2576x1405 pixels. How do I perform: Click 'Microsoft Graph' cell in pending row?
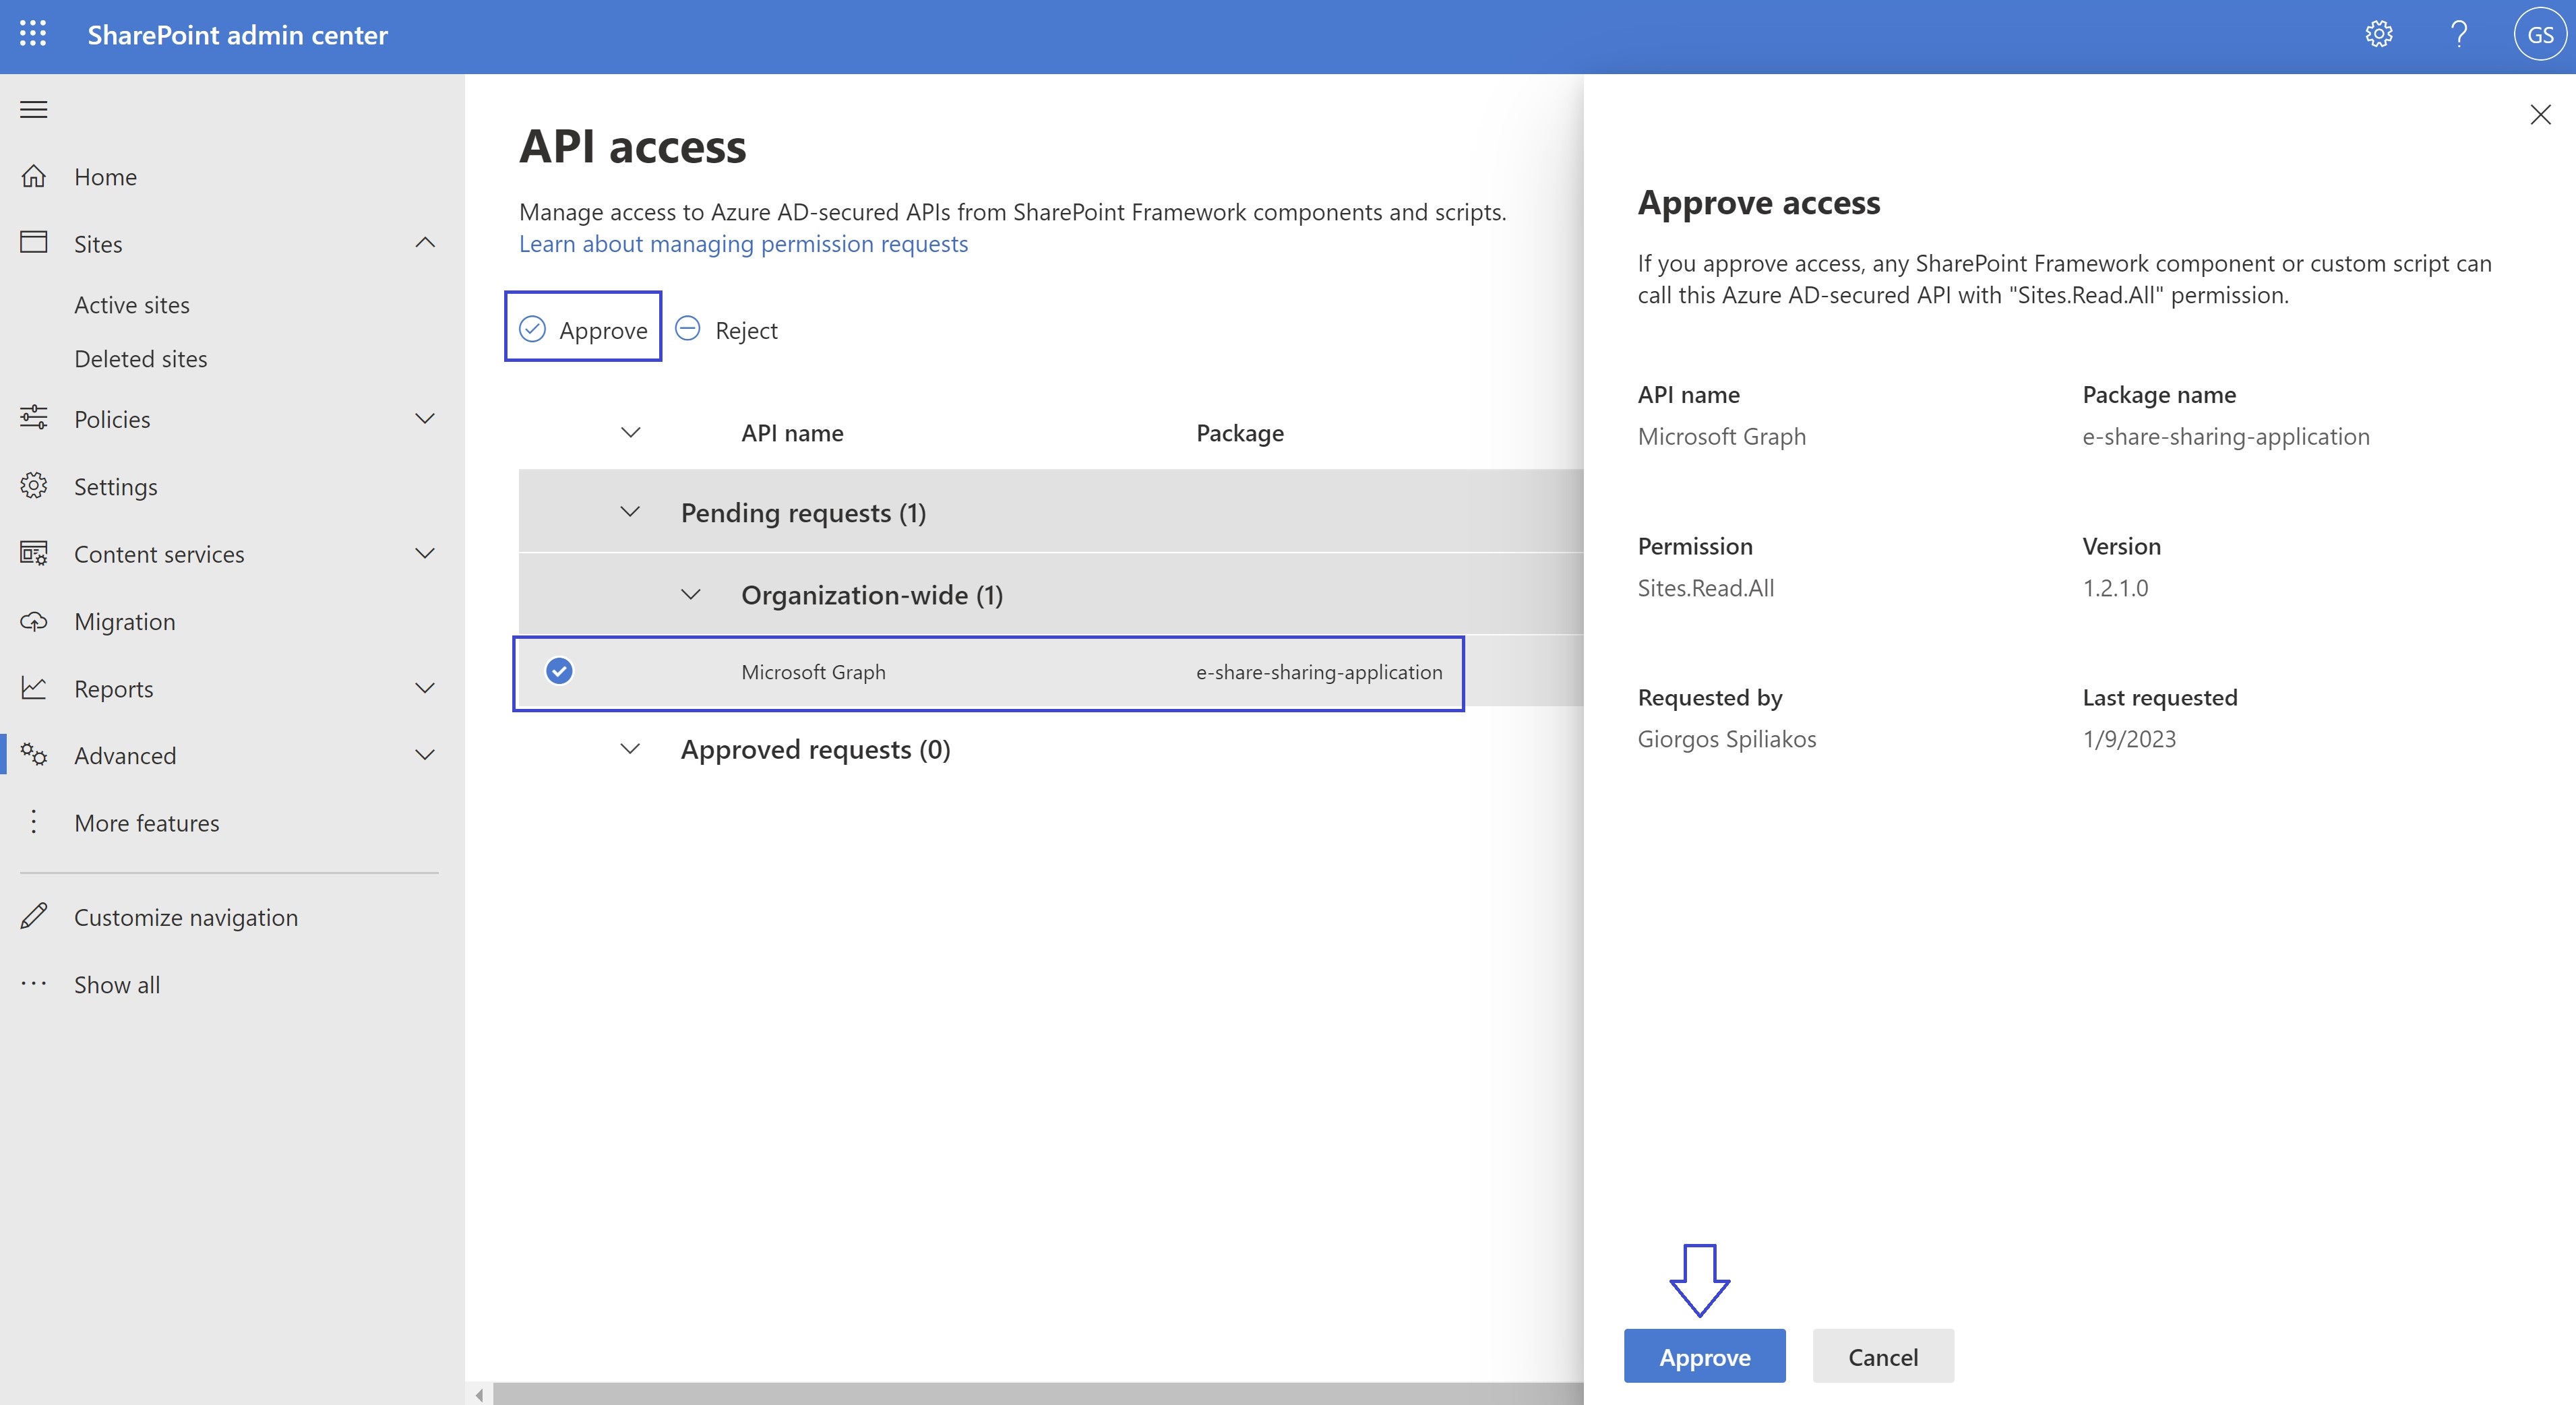point(813,672)
